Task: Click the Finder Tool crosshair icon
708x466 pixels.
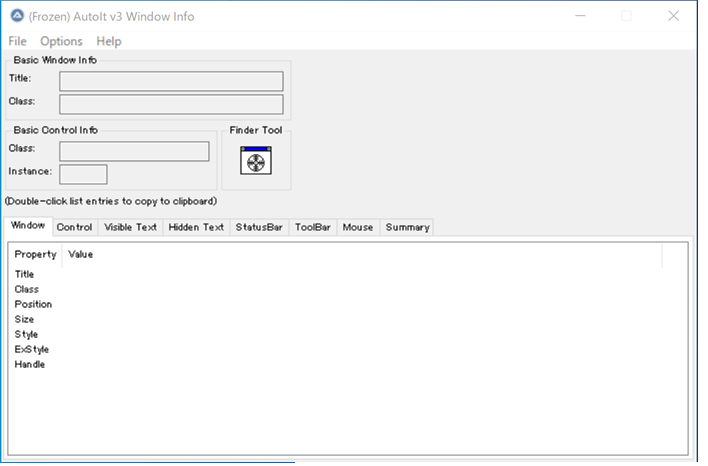Action: pyautogui.click(x=256, y=160)
